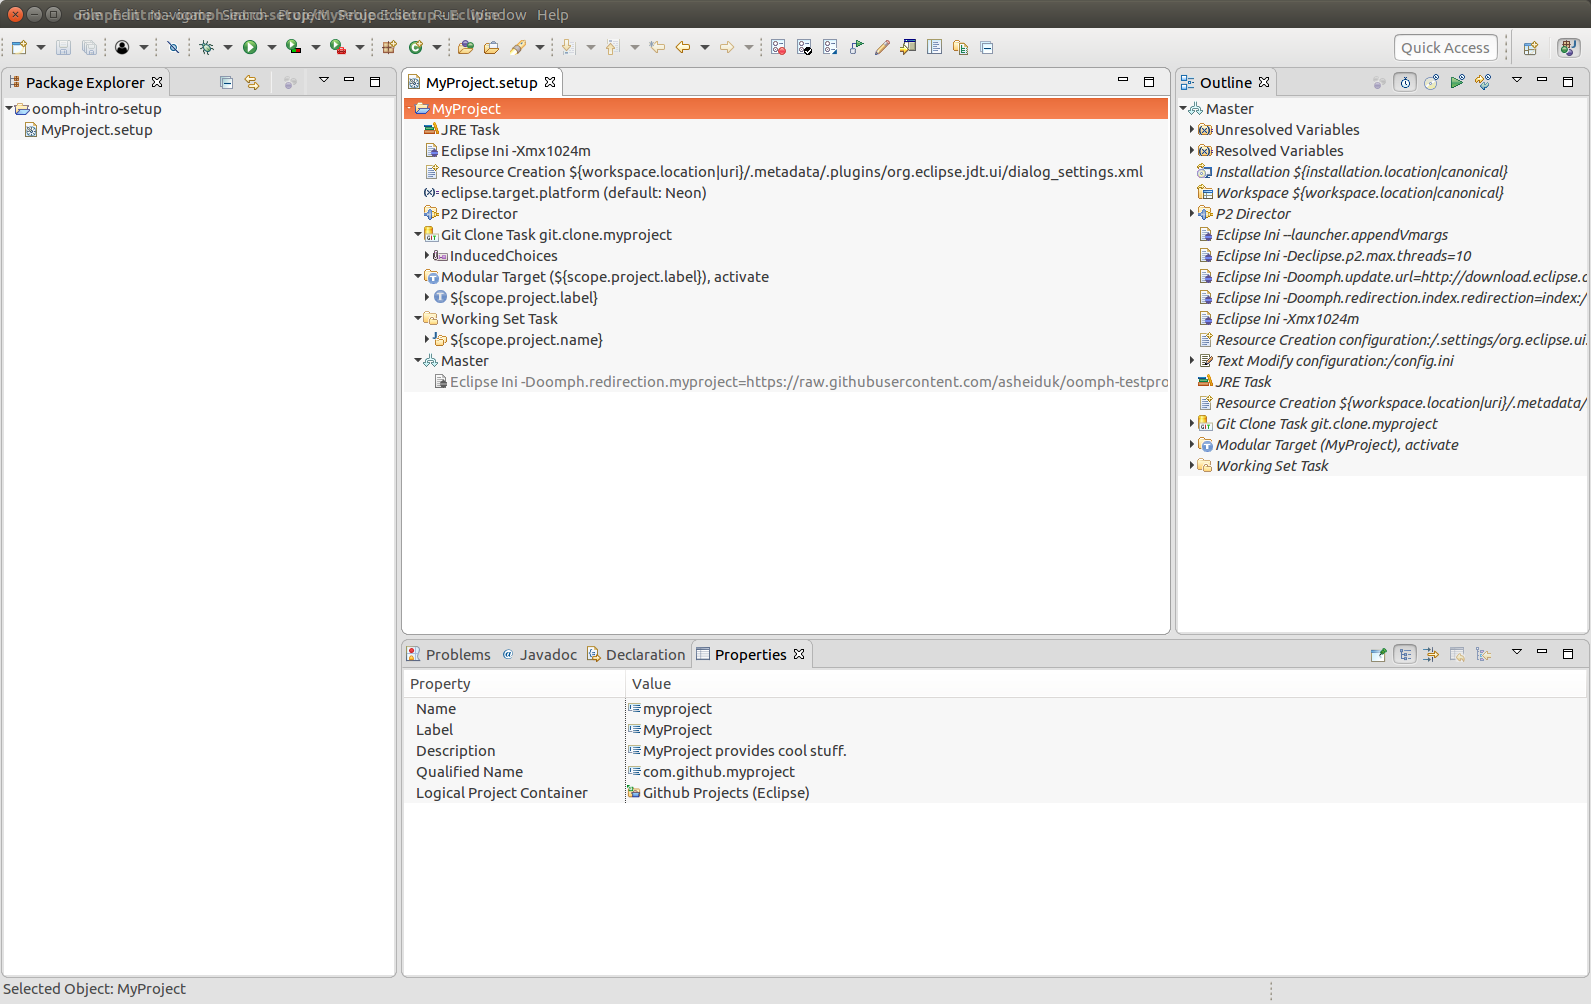Select MyProject.setup file in Package Explorer
1591x1004 pixels.
pos(89,129)
